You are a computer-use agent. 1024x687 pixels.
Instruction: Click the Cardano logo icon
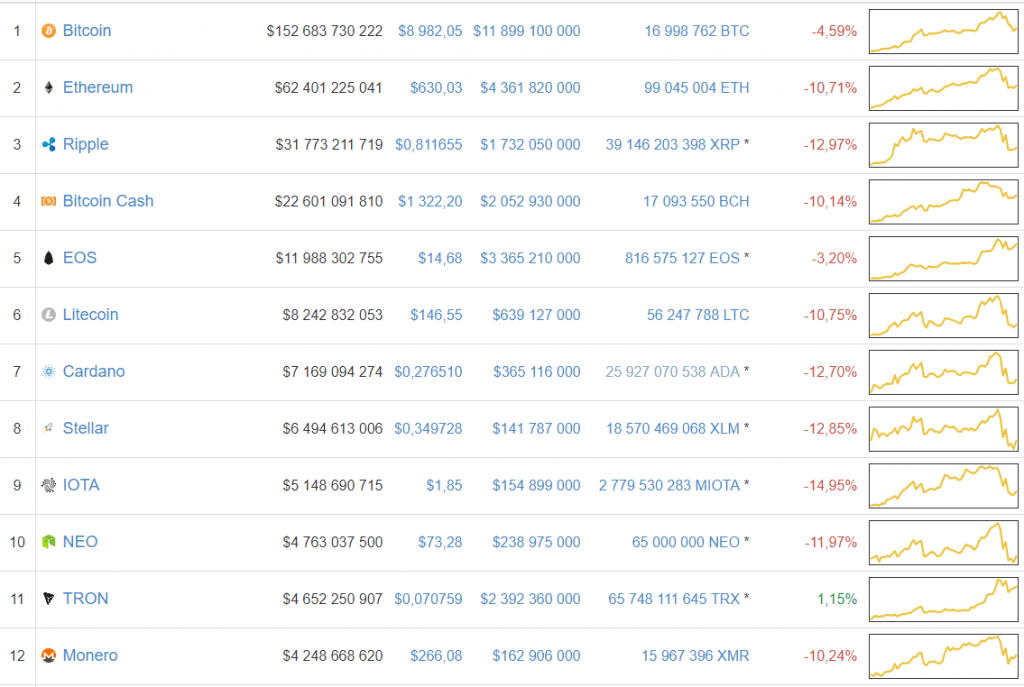tap(48, 372)
